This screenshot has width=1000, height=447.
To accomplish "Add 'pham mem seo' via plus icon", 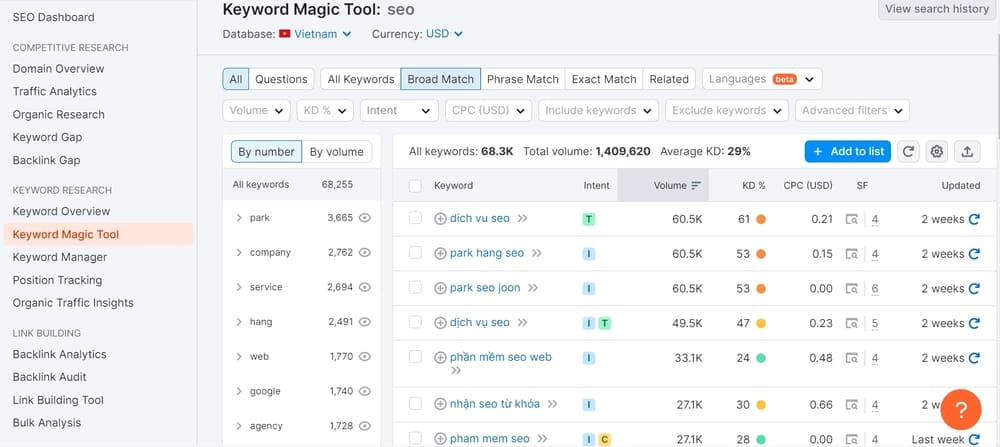I will tap(440, 439).
